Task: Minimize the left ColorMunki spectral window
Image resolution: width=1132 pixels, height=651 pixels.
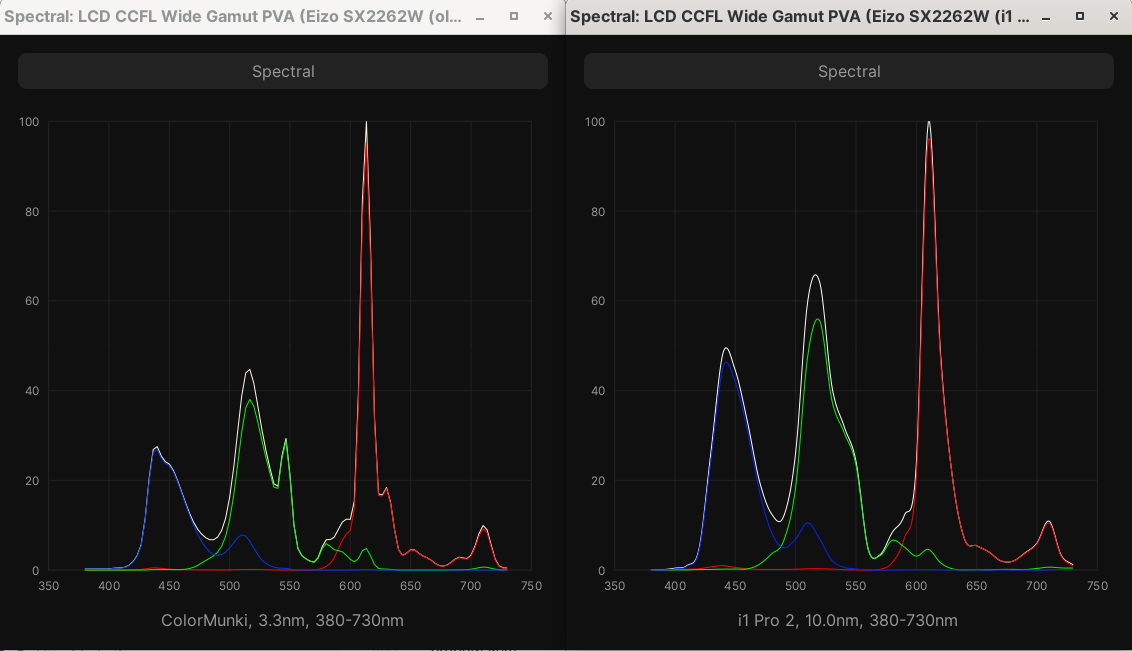Action: 481,17
